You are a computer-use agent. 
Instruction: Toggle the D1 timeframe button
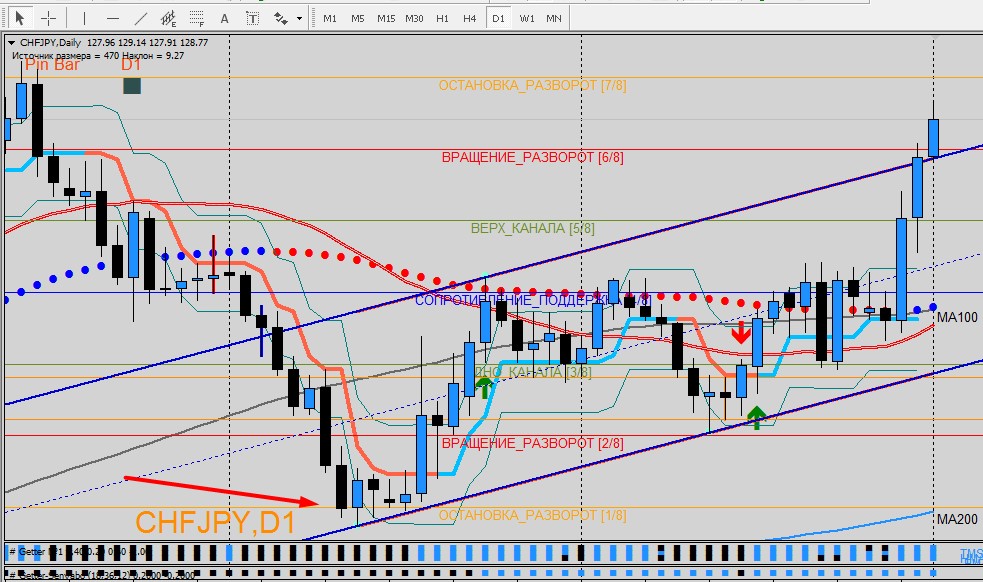(x=498, y=18)
